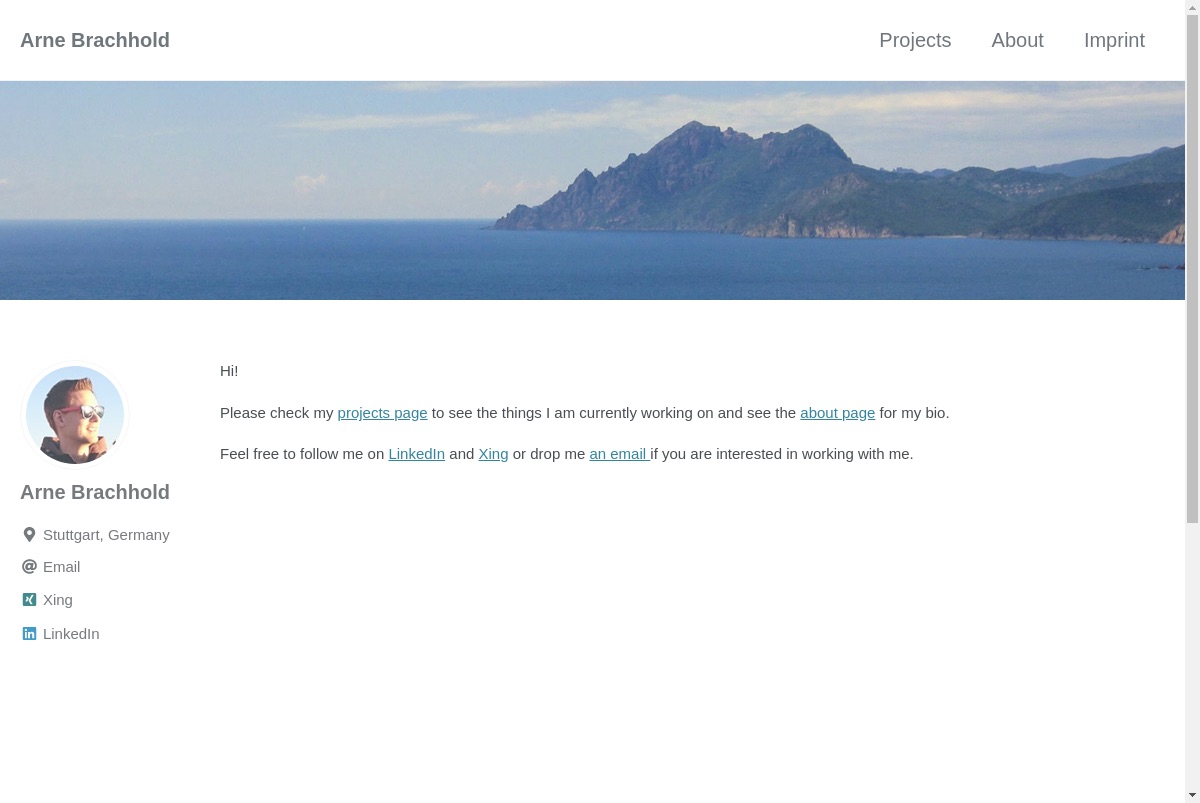
Task: Open the Imprint navigation item
Action: [1114, 40]
